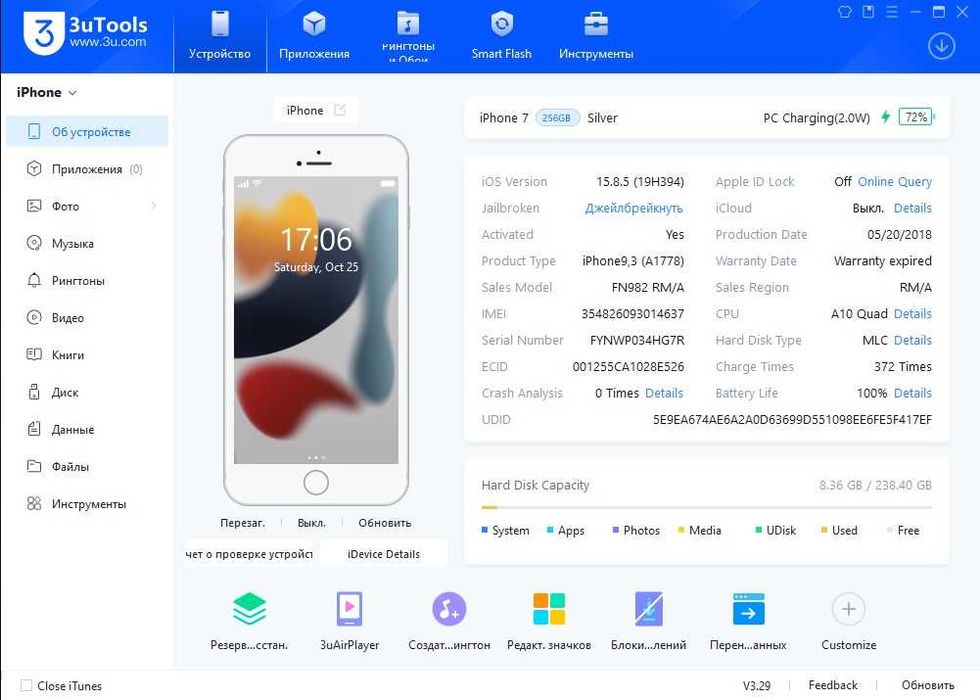Click the skin t-shirt icon in title bar
The height and width of the screenshot is (700, 980).
(845, 11)
